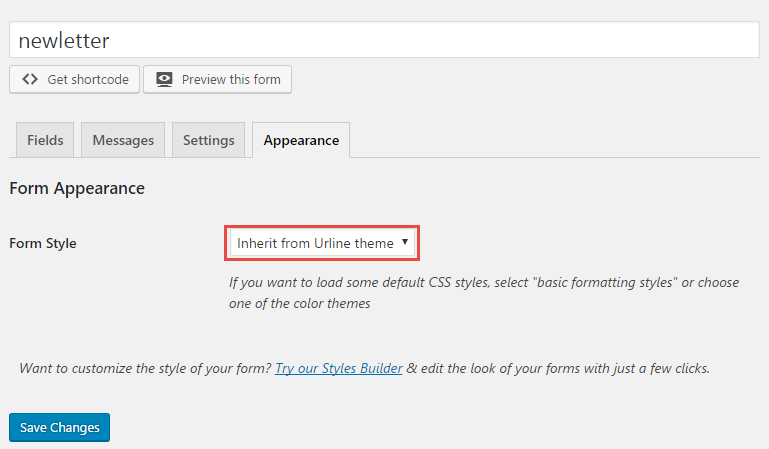
Task: Click the arrow on the Form Style select
Action: pos(405,242)
